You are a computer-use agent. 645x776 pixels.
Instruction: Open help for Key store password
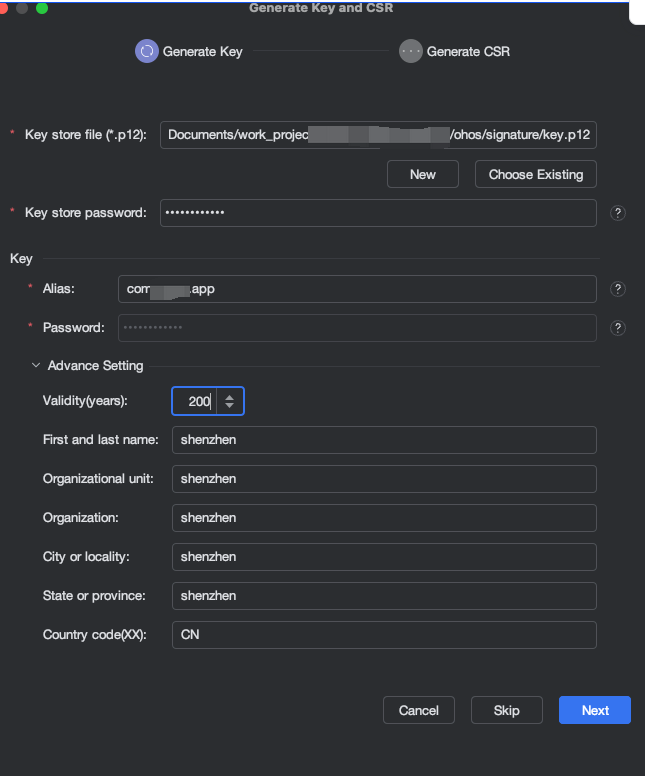617,213
